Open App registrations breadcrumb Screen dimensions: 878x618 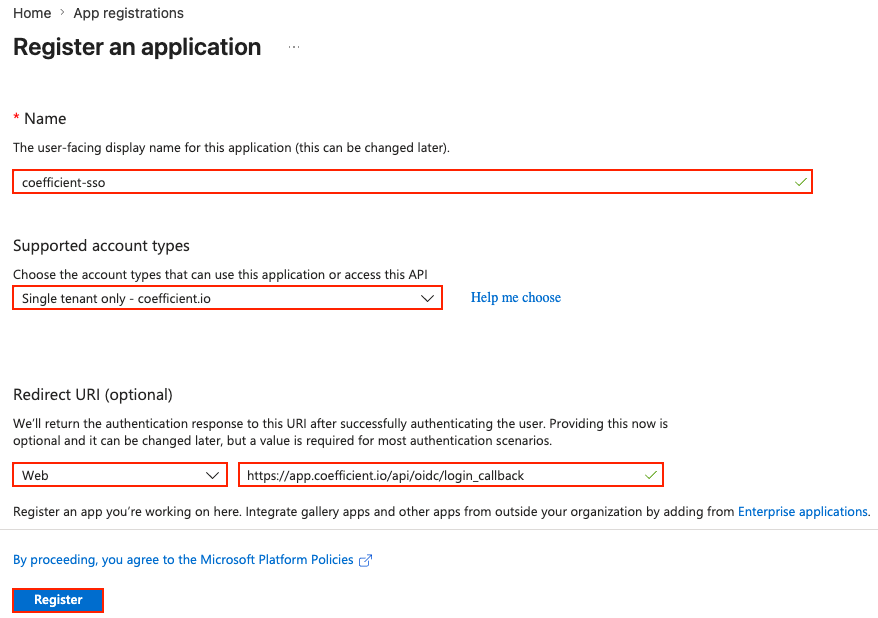point(128,13)
